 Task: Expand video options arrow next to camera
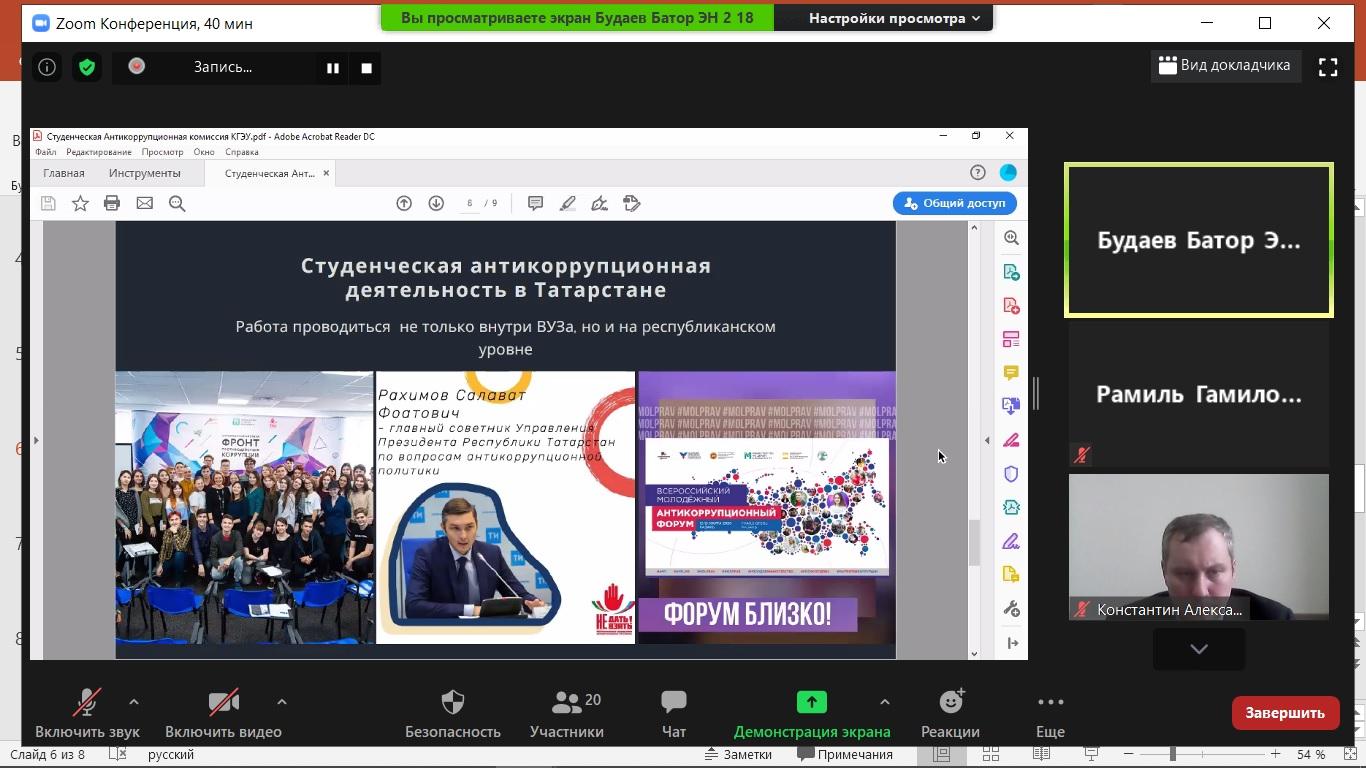282,702
